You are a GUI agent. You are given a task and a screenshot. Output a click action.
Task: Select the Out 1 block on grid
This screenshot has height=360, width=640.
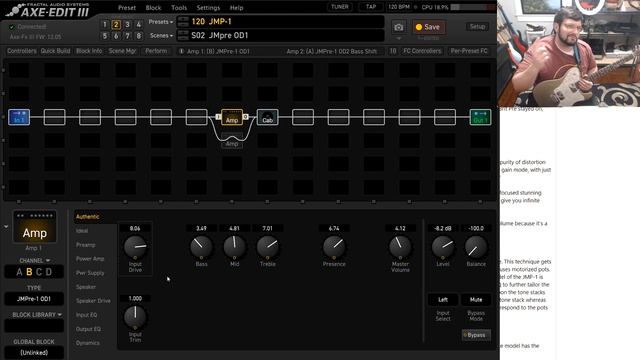480,117
